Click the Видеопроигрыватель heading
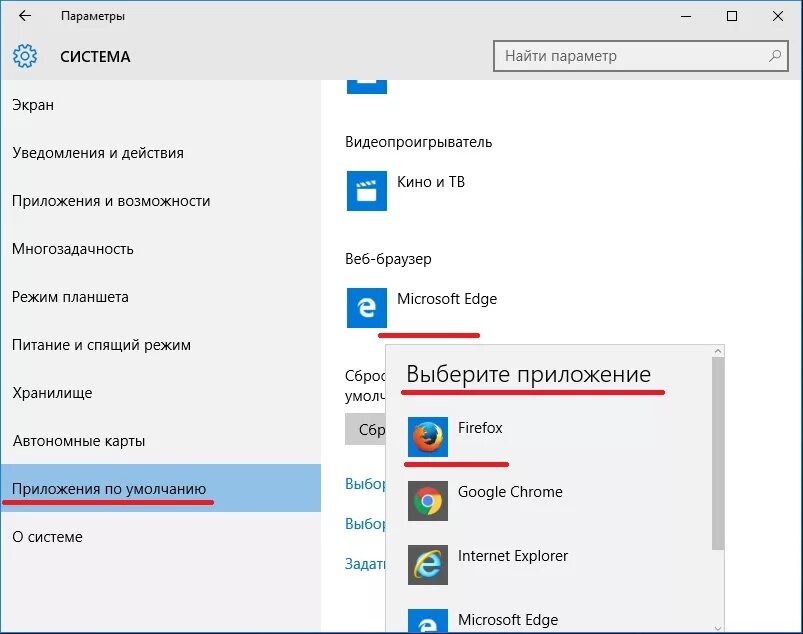Image resolution: width=803 pixels, height=634 pixels. point(418,142)
